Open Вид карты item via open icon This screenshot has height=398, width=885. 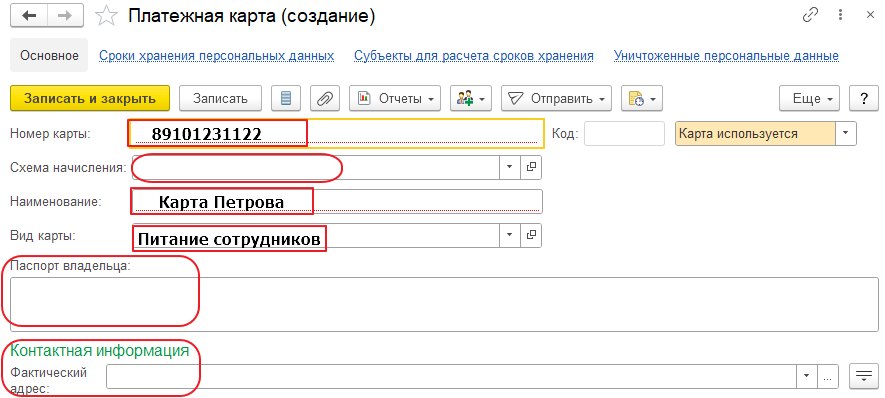pyautogui.click(x=531, y=235)
